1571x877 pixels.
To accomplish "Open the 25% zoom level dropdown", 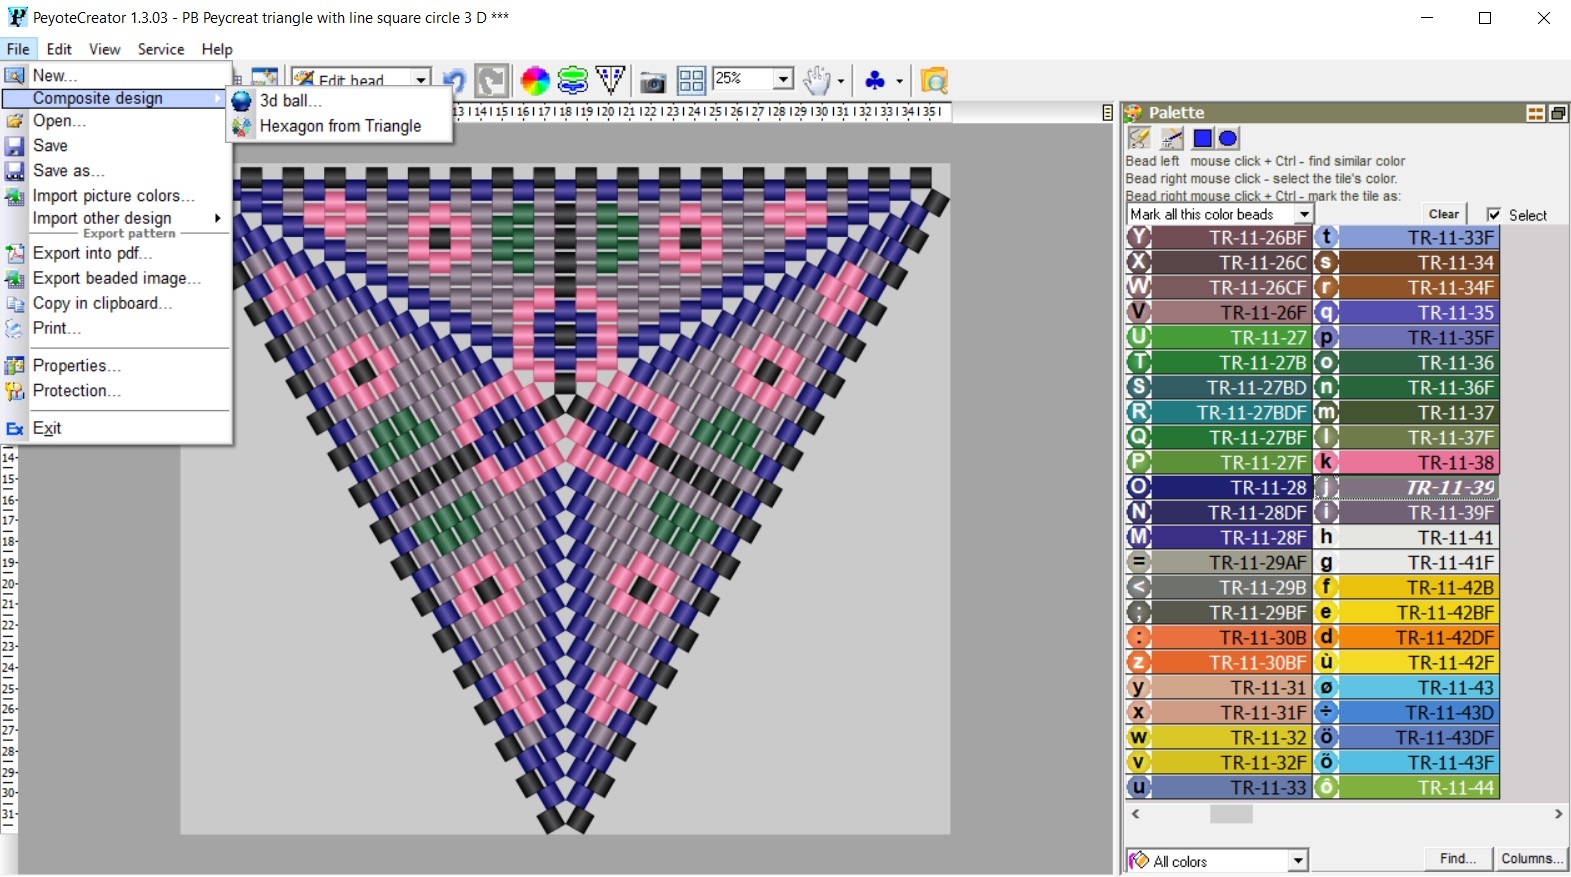I will (x=784, y=79).
